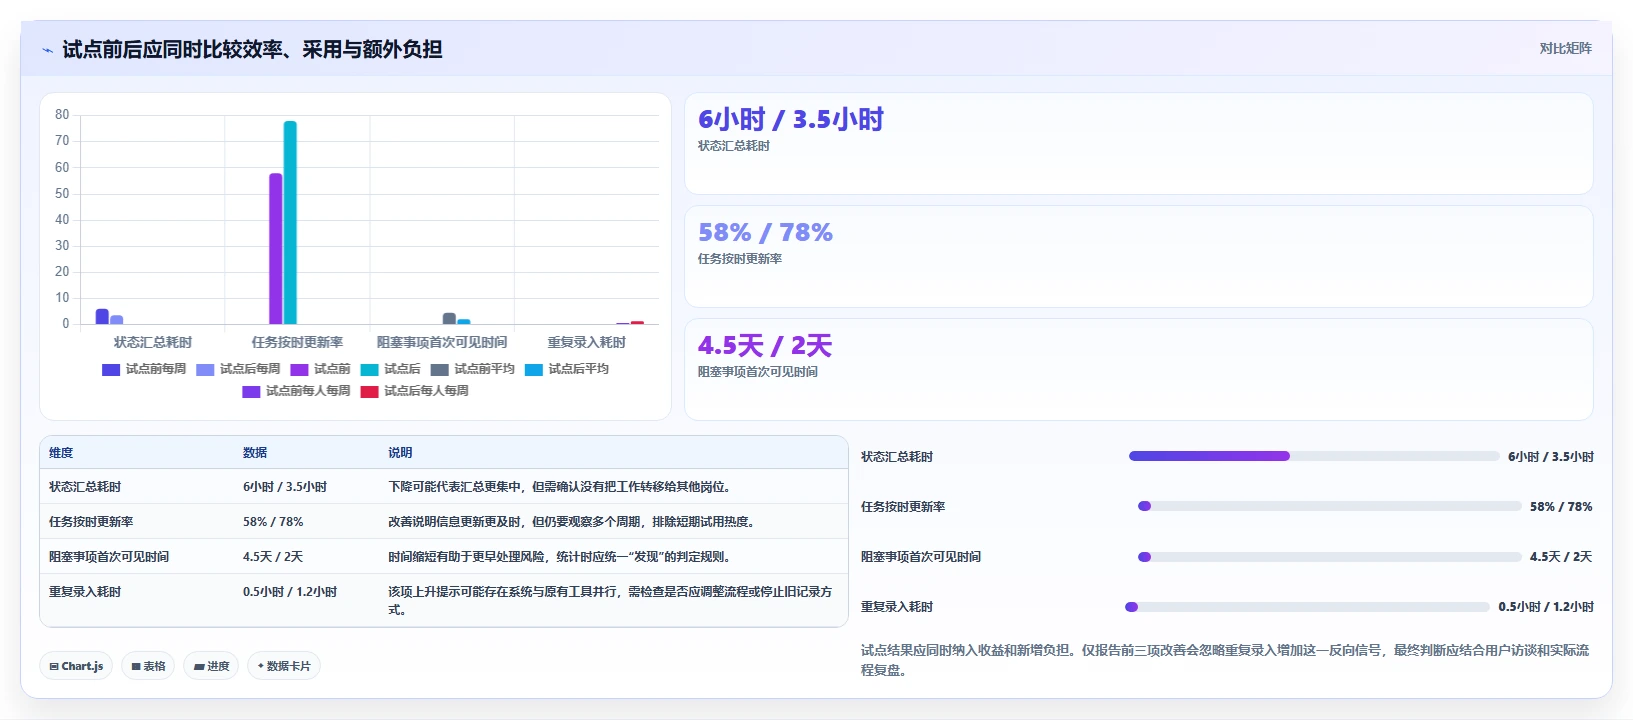Viewport: 1633px width, 720px height.
Task: Click the 数据 column header
Action: (255, 453)
